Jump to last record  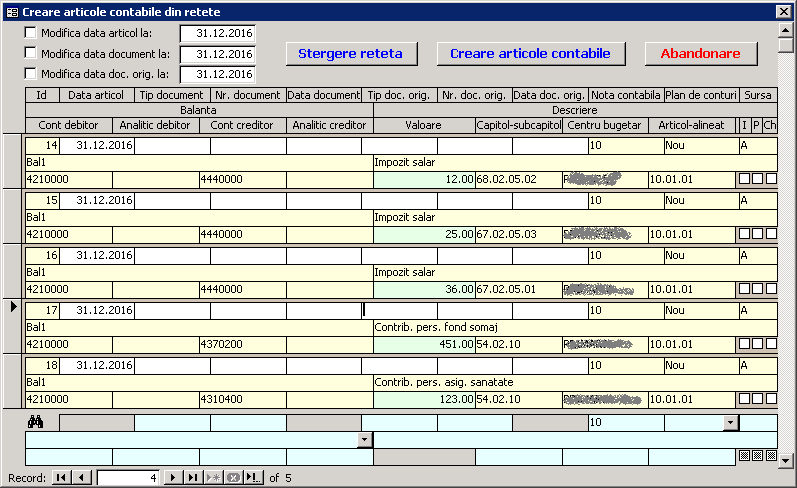point(192,478)
